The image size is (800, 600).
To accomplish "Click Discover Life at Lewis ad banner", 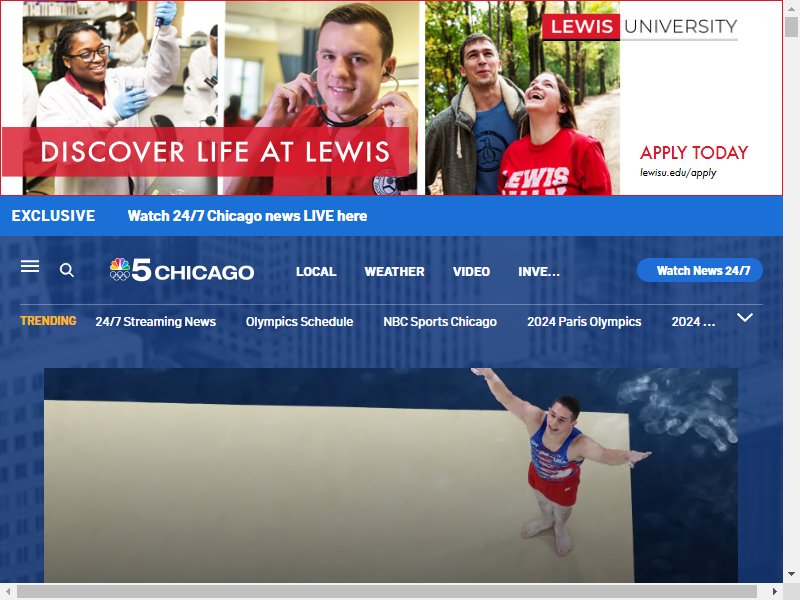I will tap(205, 152).
